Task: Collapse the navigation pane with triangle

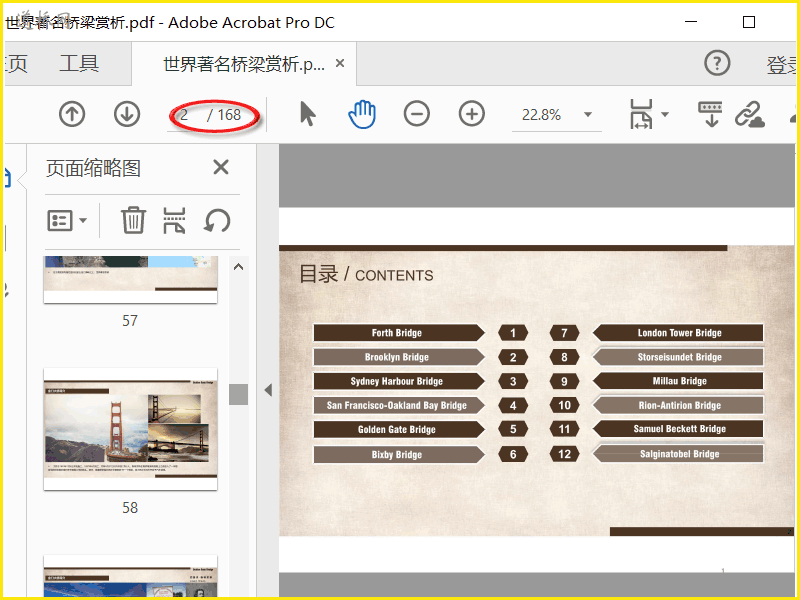Action: [x=268, y=390]
